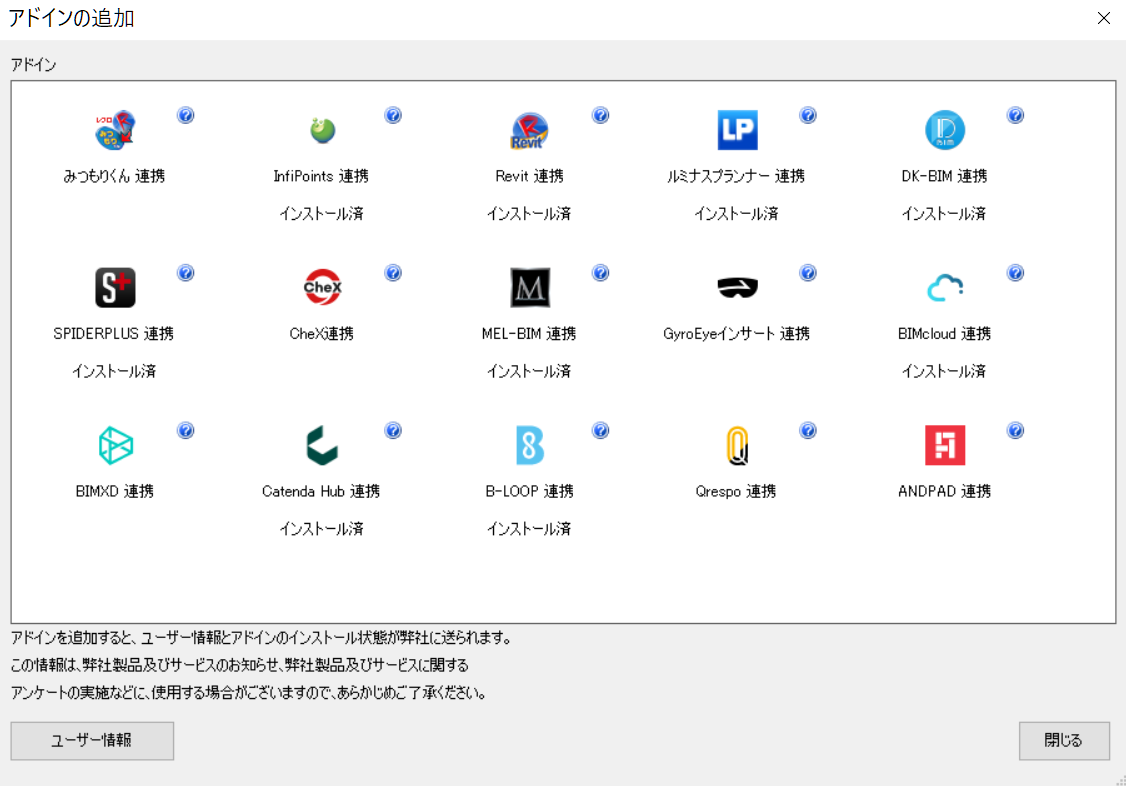Click the Revit 連携 label
The image size is (1126, 786).
(529, 177)
